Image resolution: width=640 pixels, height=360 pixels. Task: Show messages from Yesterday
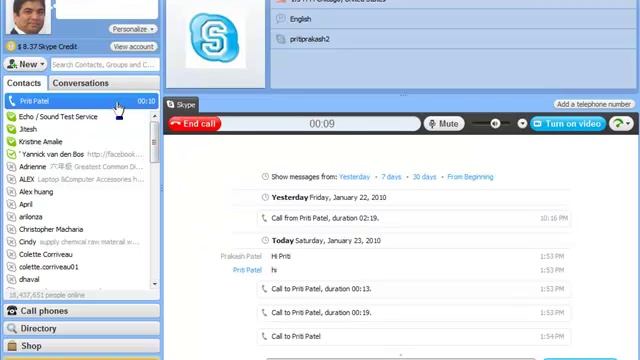tap(354, 177)
